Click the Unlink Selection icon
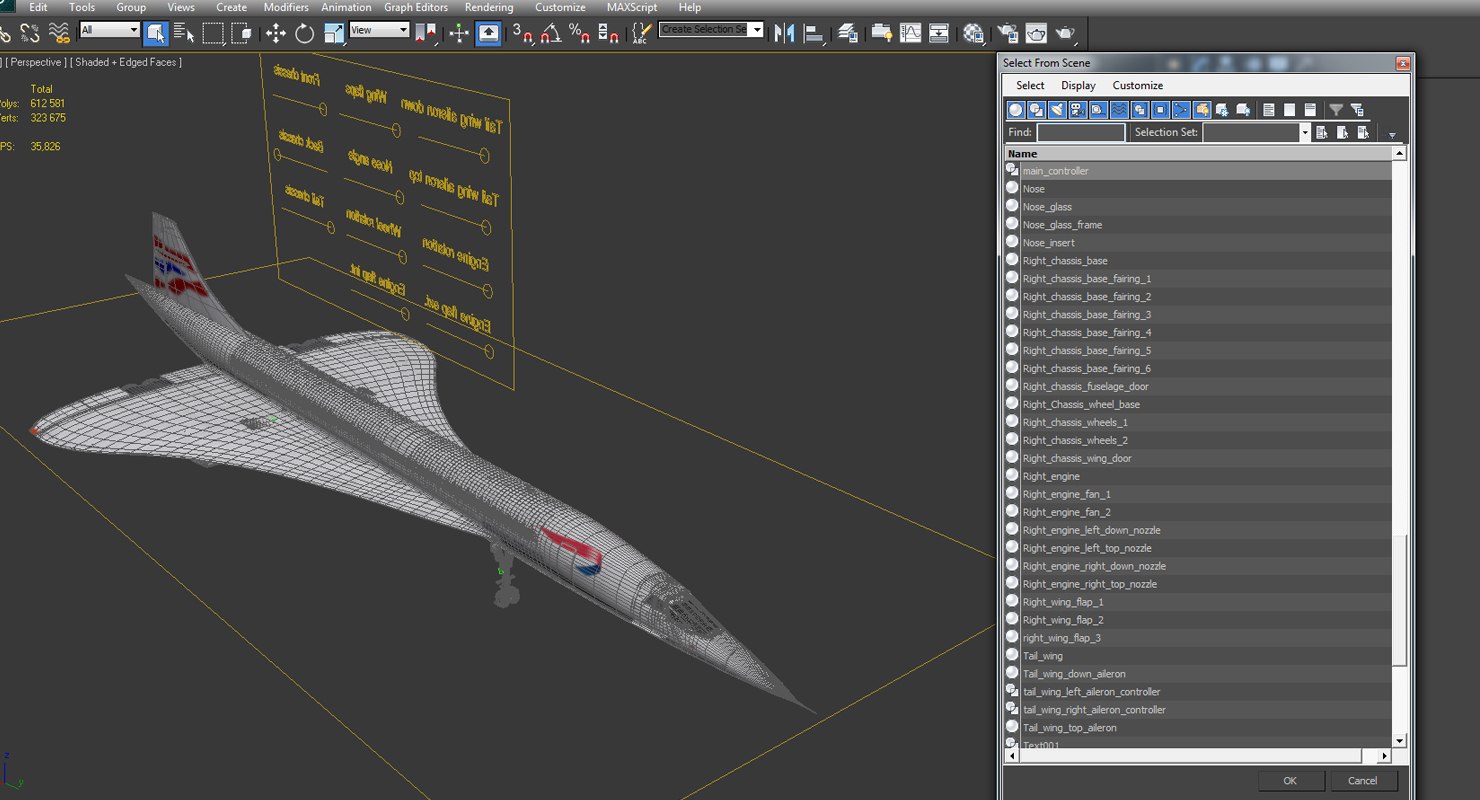The height and width of the screenshot is (800, 1480). (30, 33)
